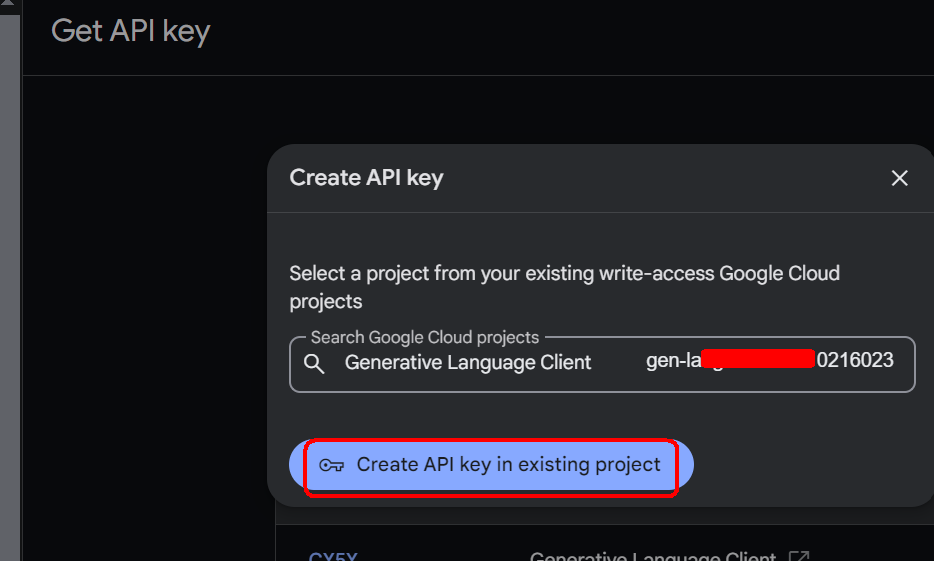Open the external link icon beside Generative Language Client

point(798,557)
